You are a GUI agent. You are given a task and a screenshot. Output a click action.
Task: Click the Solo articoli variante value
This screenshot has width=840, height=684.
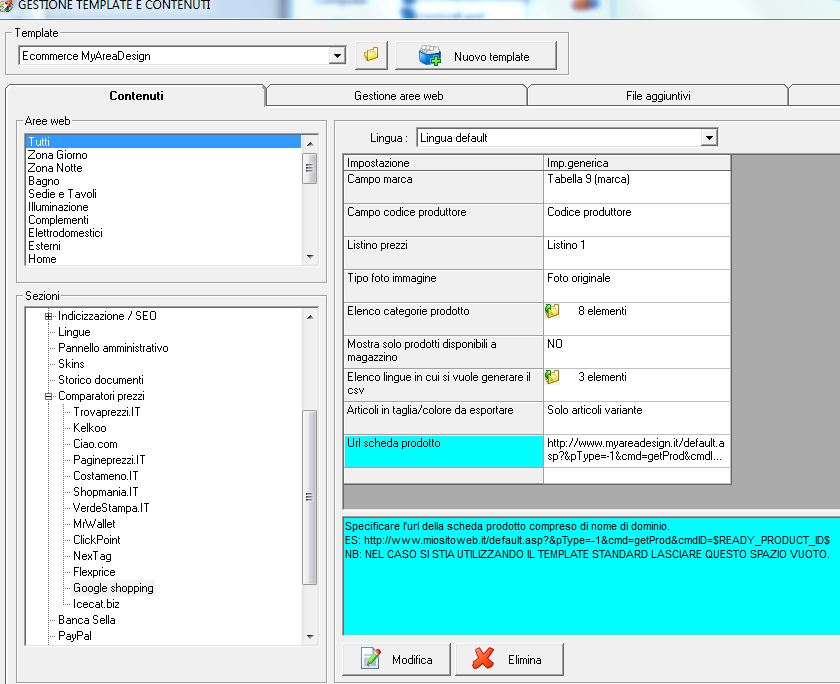(637, 418)
